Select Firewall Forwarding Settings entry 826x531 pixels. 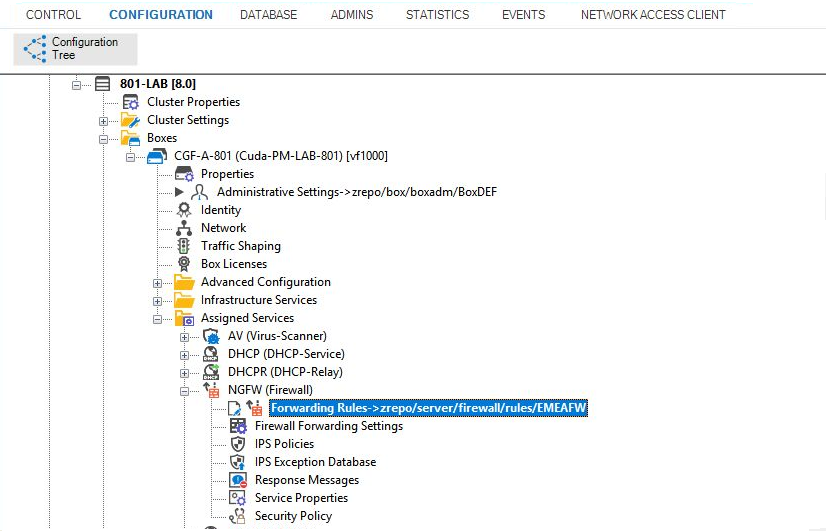coord(328,426)
